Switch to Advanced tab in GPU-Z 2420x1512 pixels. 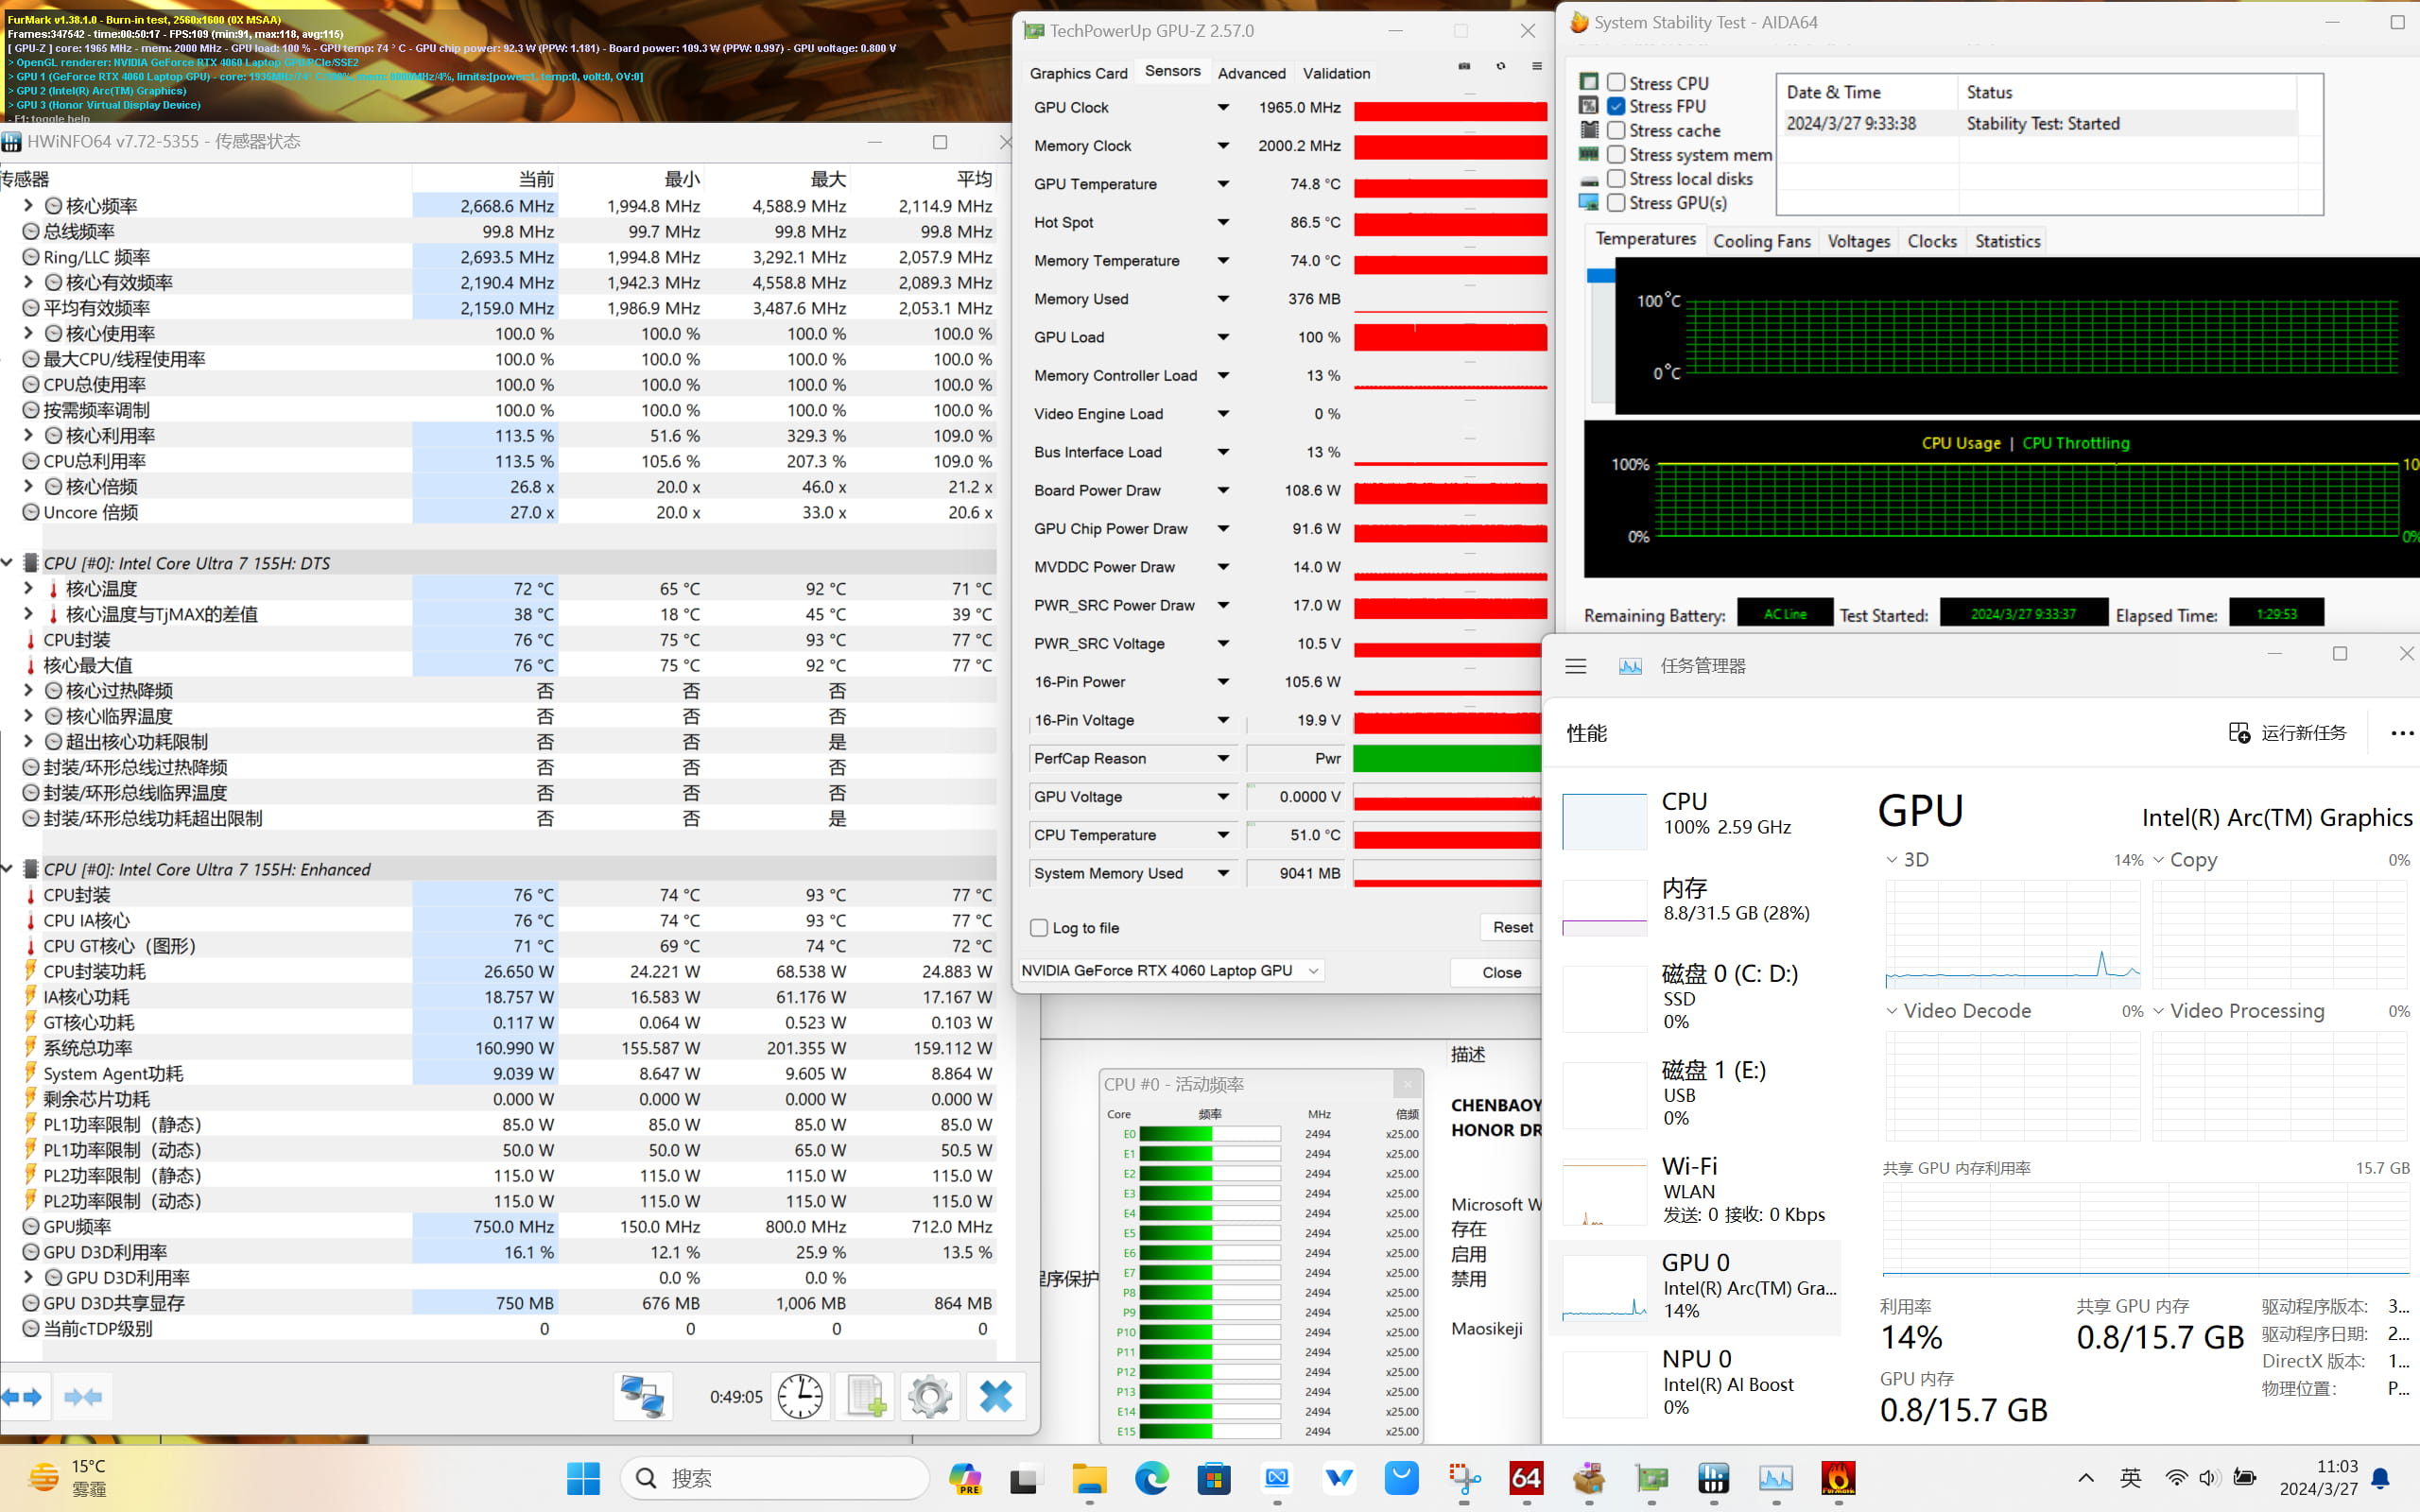[1251, 73]
